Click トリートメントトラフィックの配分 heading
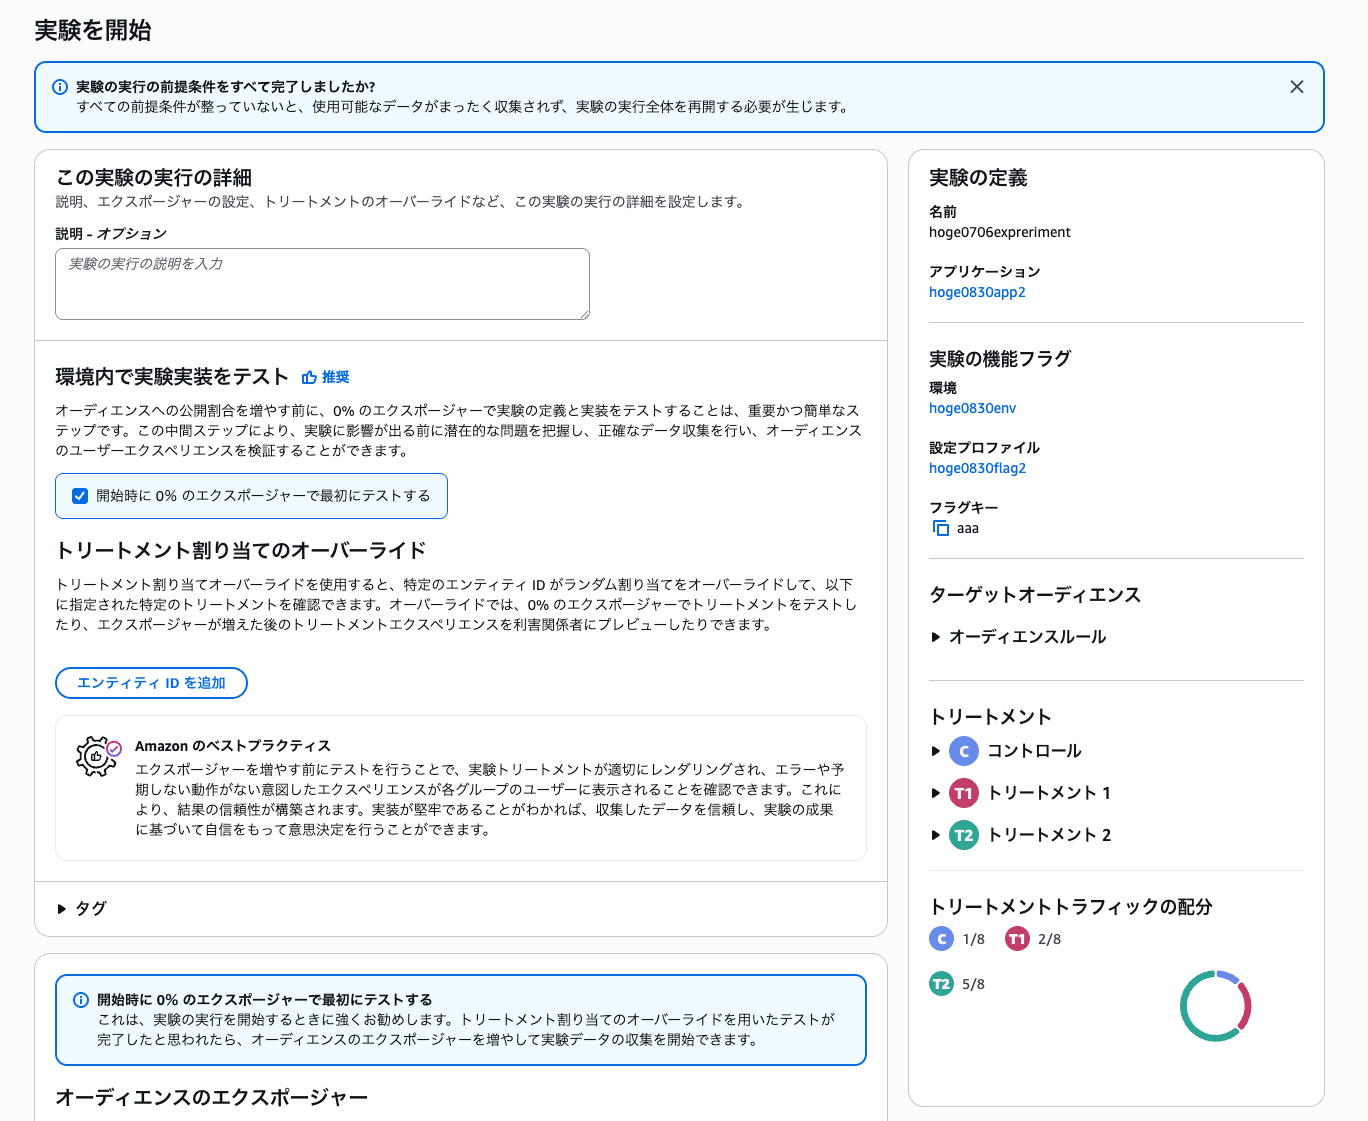 pyautogui.click(x=1071, y=907)
